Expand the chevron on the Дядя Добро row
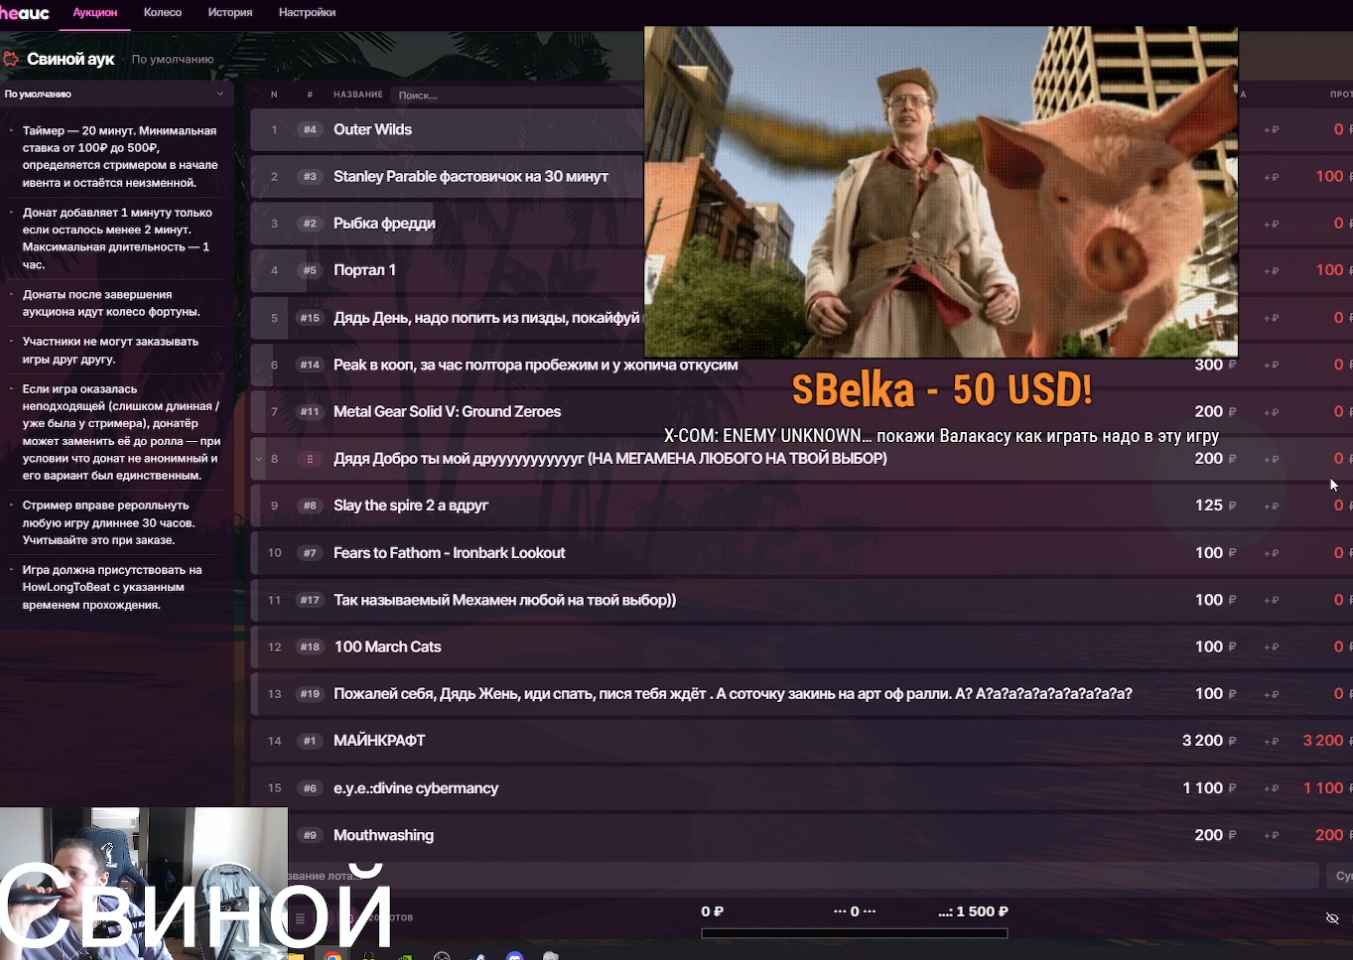The height and width of the screenshot is (960, 1353). (259, 459)
